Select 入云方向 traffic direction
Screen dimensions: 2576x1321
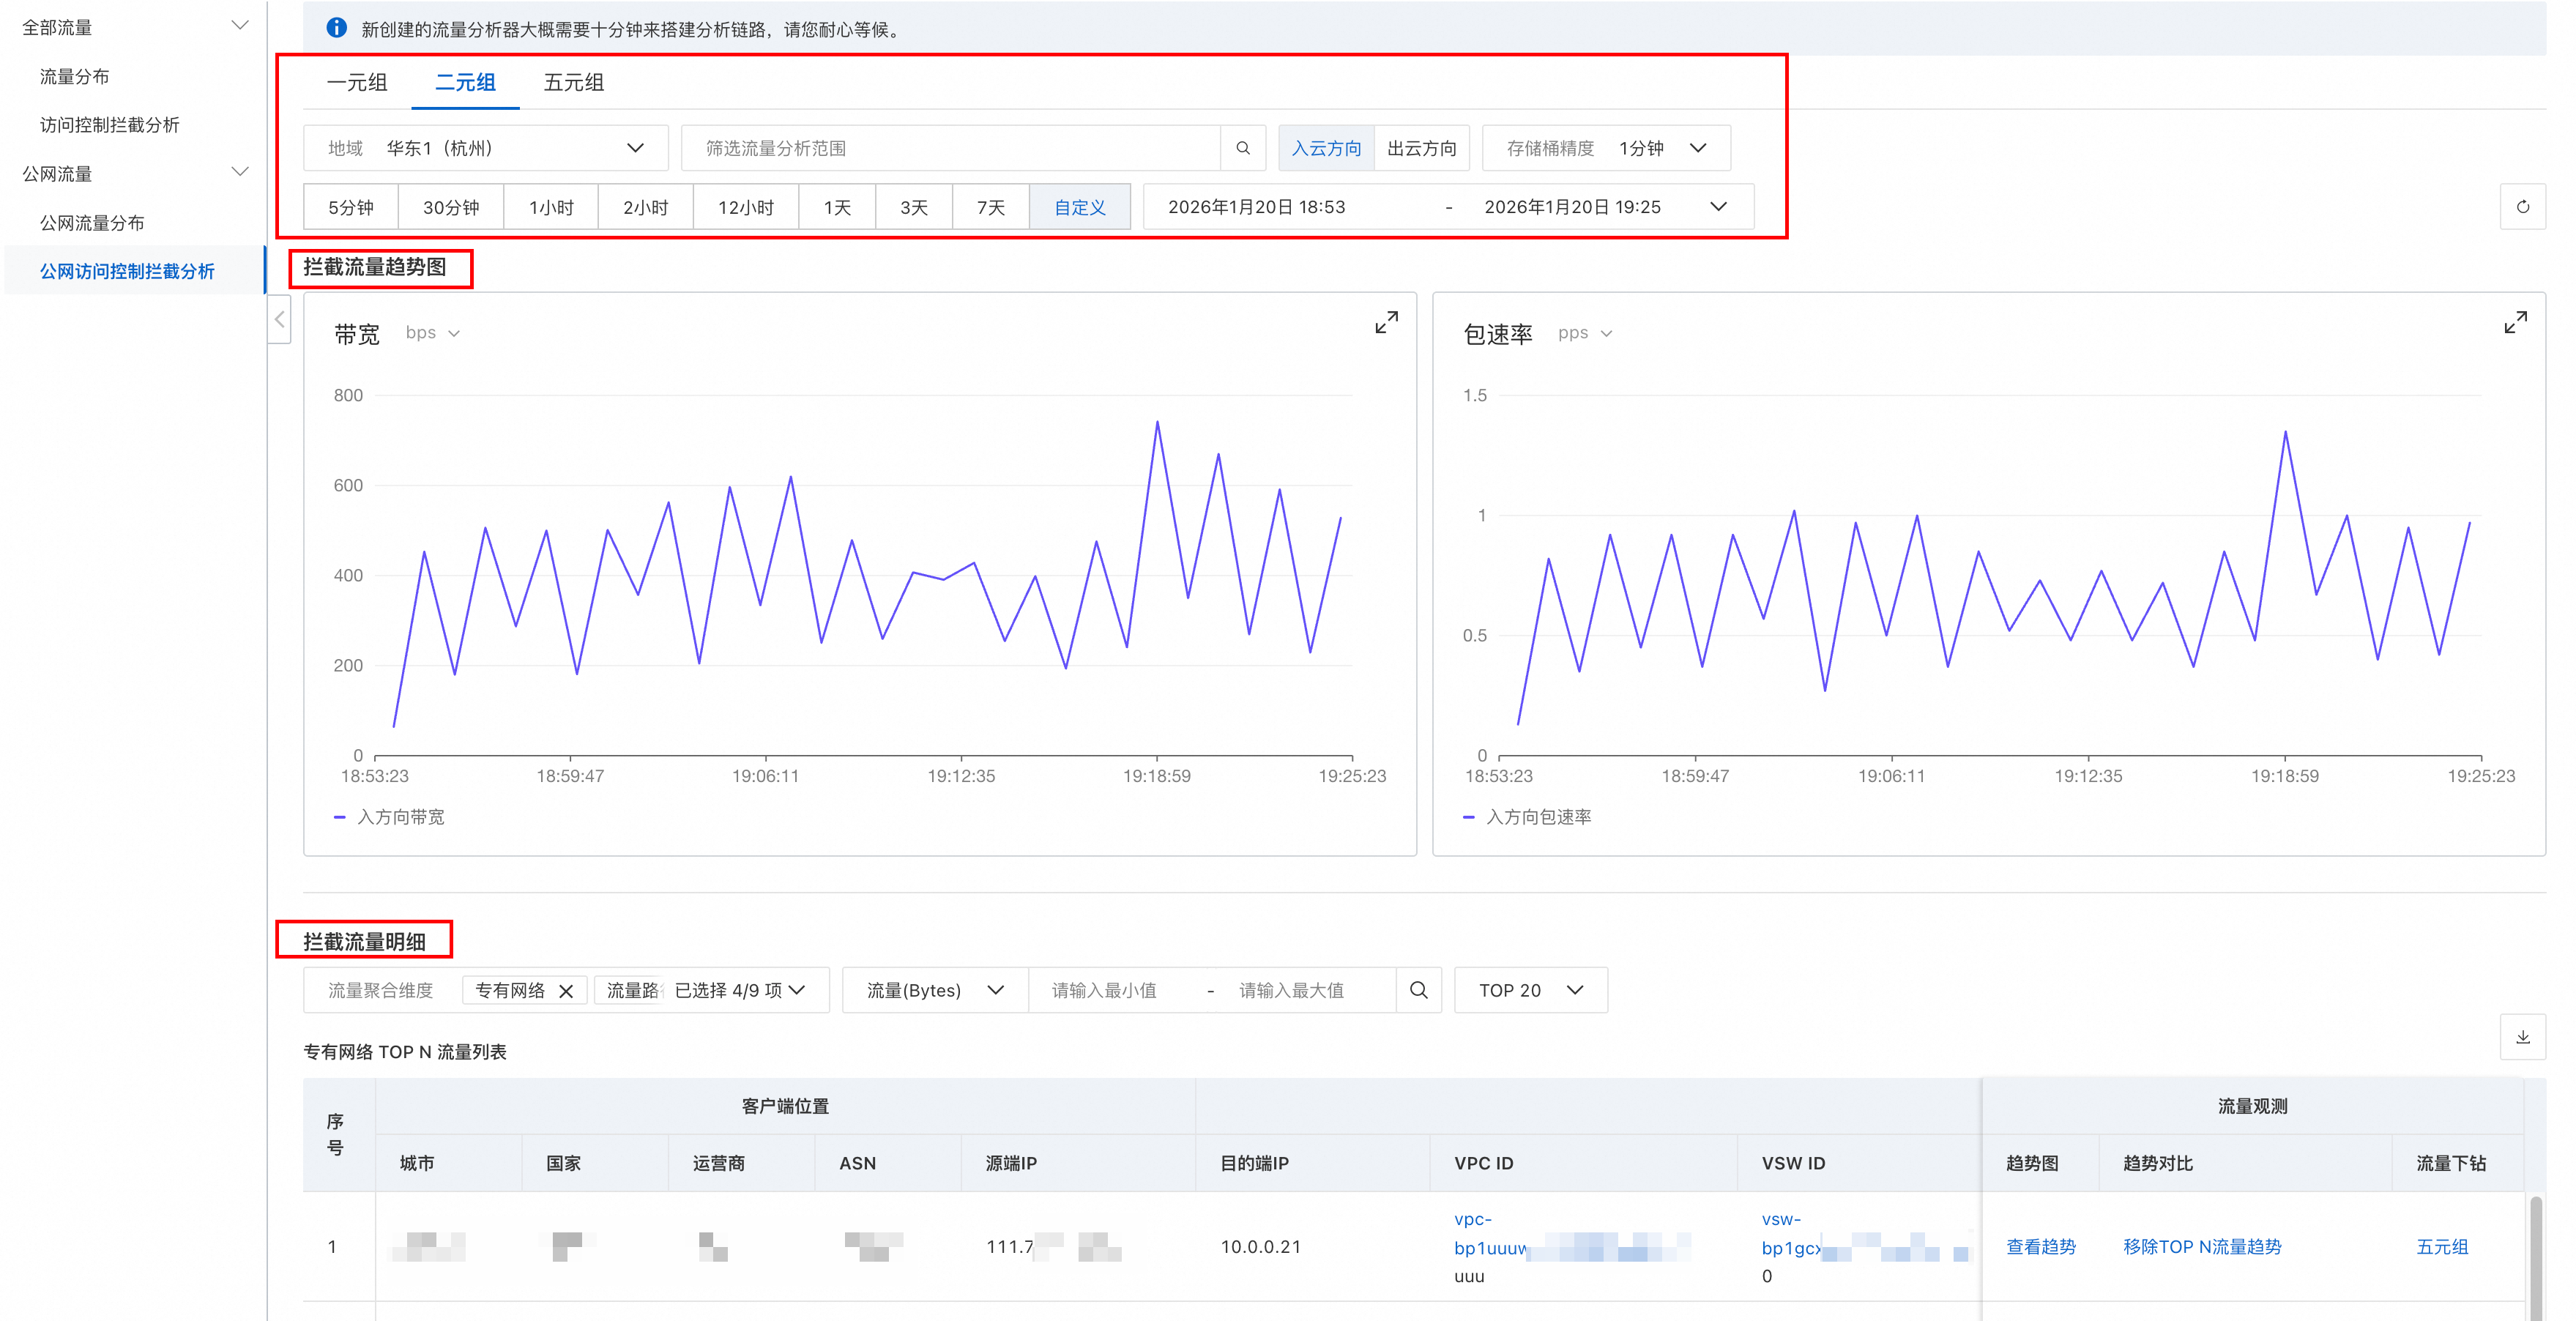pos(1325,148)
